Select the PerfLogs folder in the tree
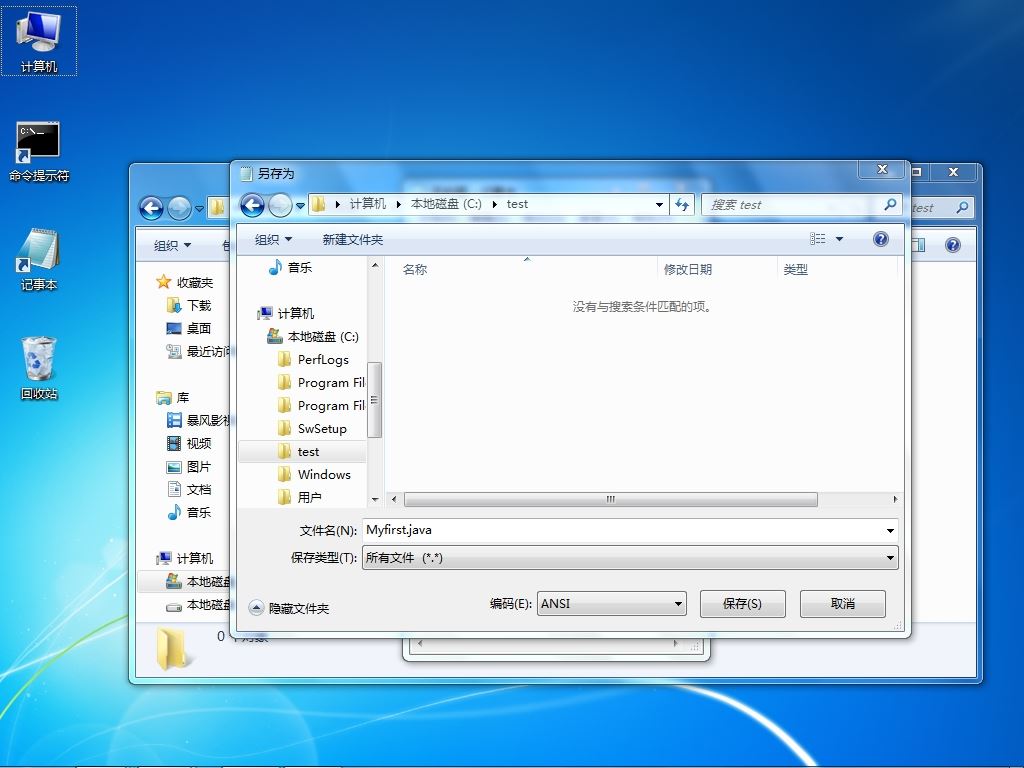The width and height of the screenshot is (1024, 768). tap(313, 359)
